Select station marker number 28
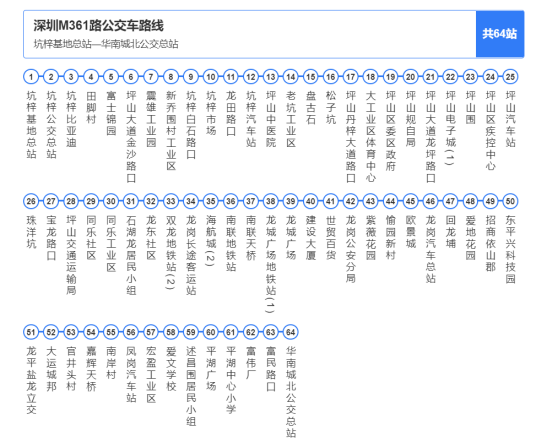 [71, 201]
